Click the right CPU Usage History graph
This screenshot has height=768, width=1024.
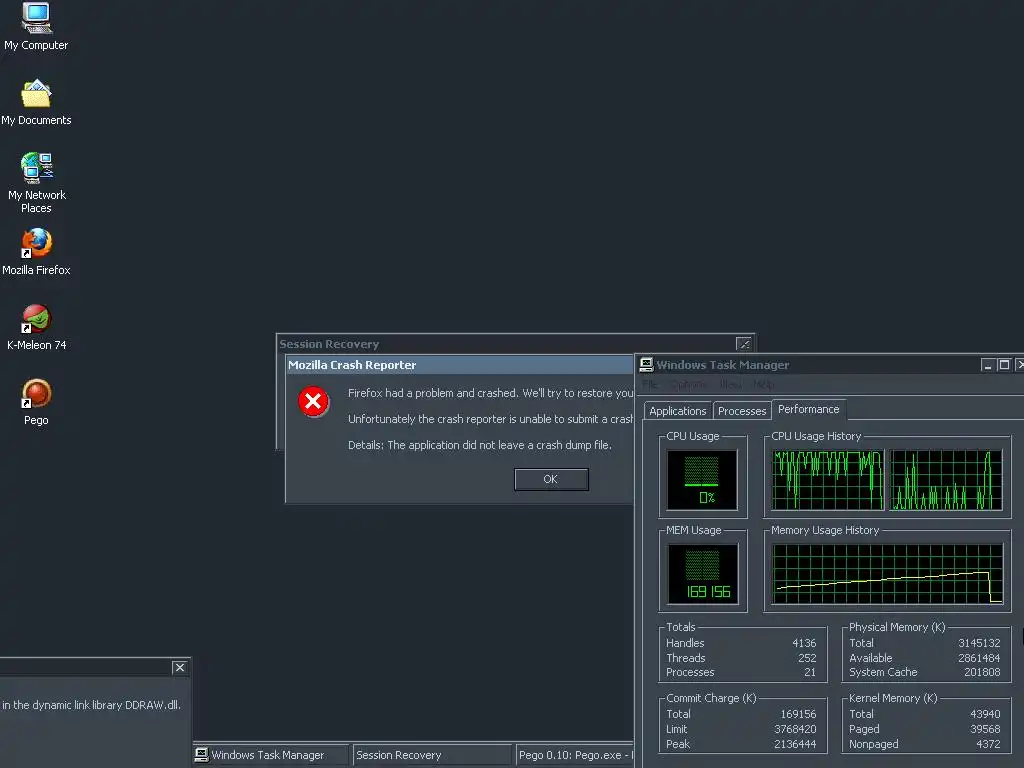pyautogui.click(x=946, y=480)
